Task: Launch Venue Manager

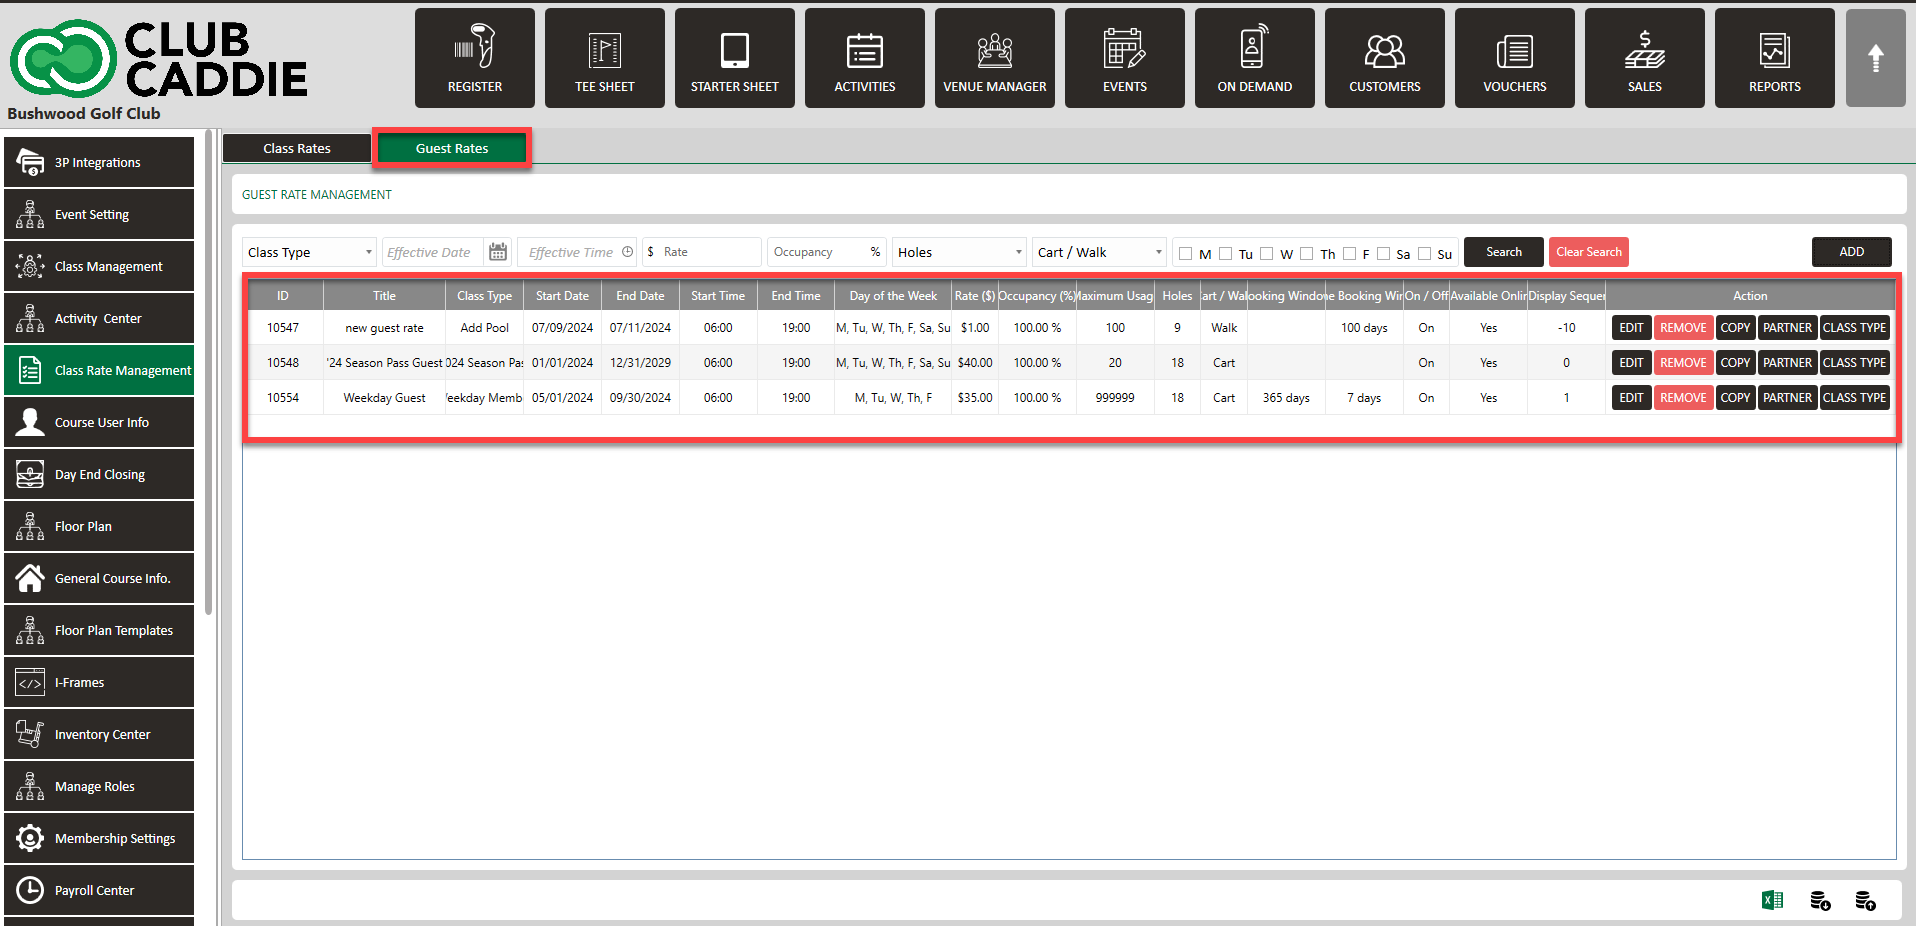Action: pos(995,58)
